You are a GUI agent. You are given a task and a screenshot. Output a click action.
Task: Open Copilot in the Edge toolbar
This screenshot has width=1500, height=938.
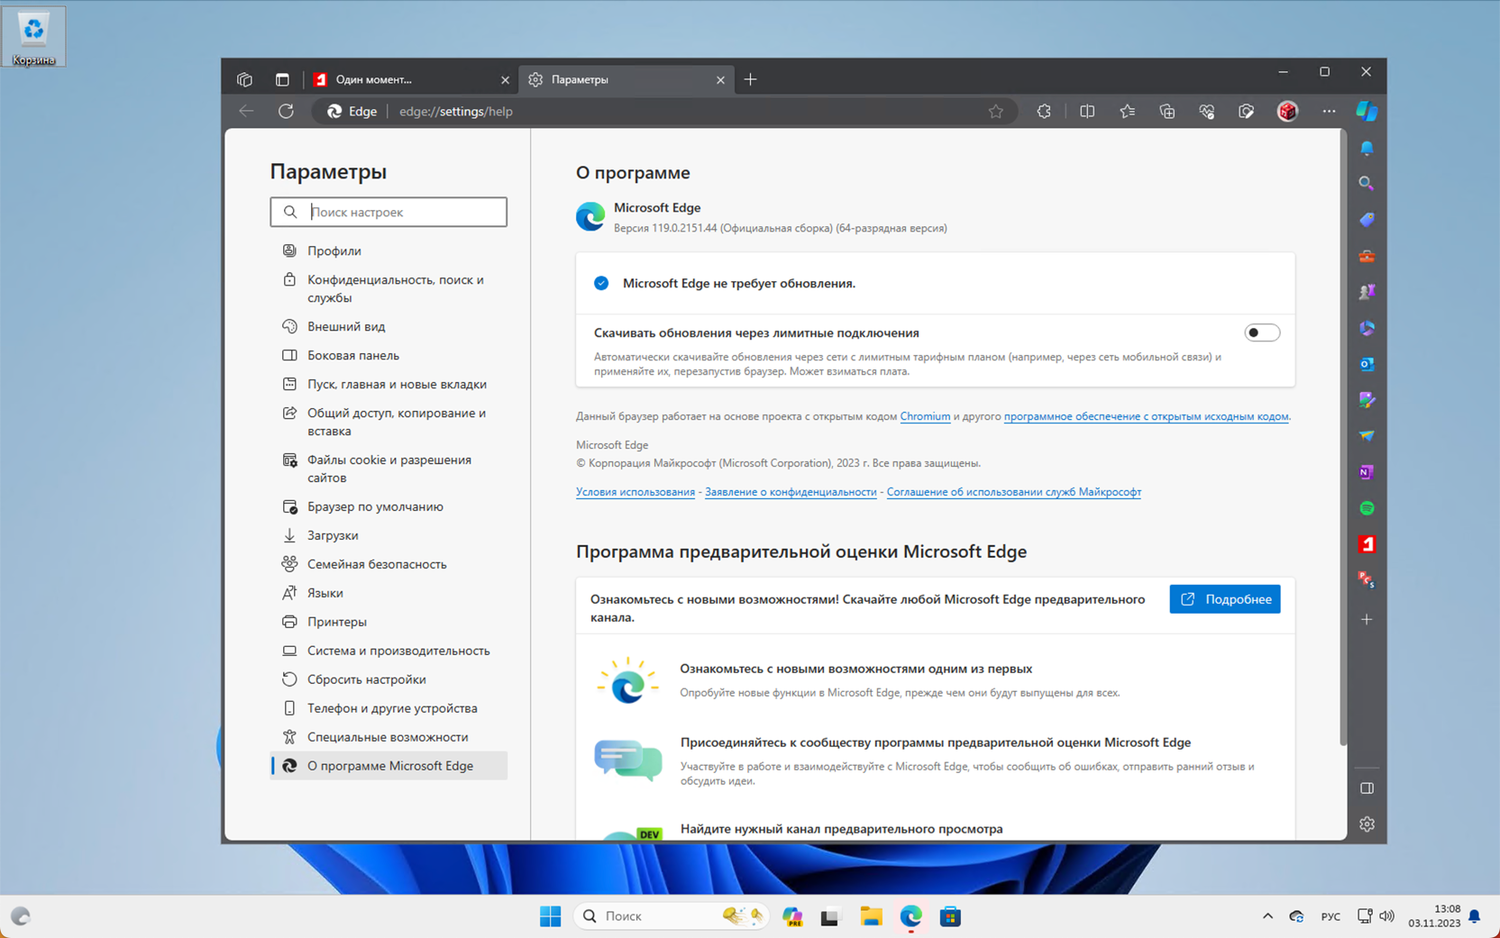point(1367,111)
